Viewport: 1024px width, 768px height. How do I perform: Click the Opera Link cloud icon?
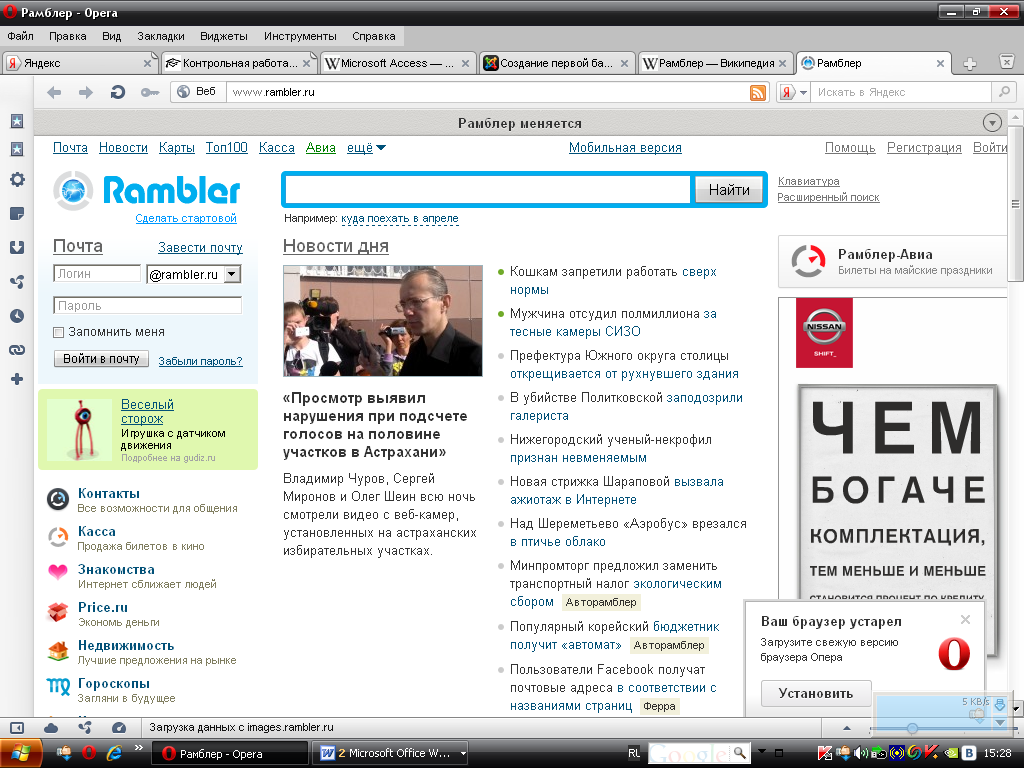pos(51,728)
